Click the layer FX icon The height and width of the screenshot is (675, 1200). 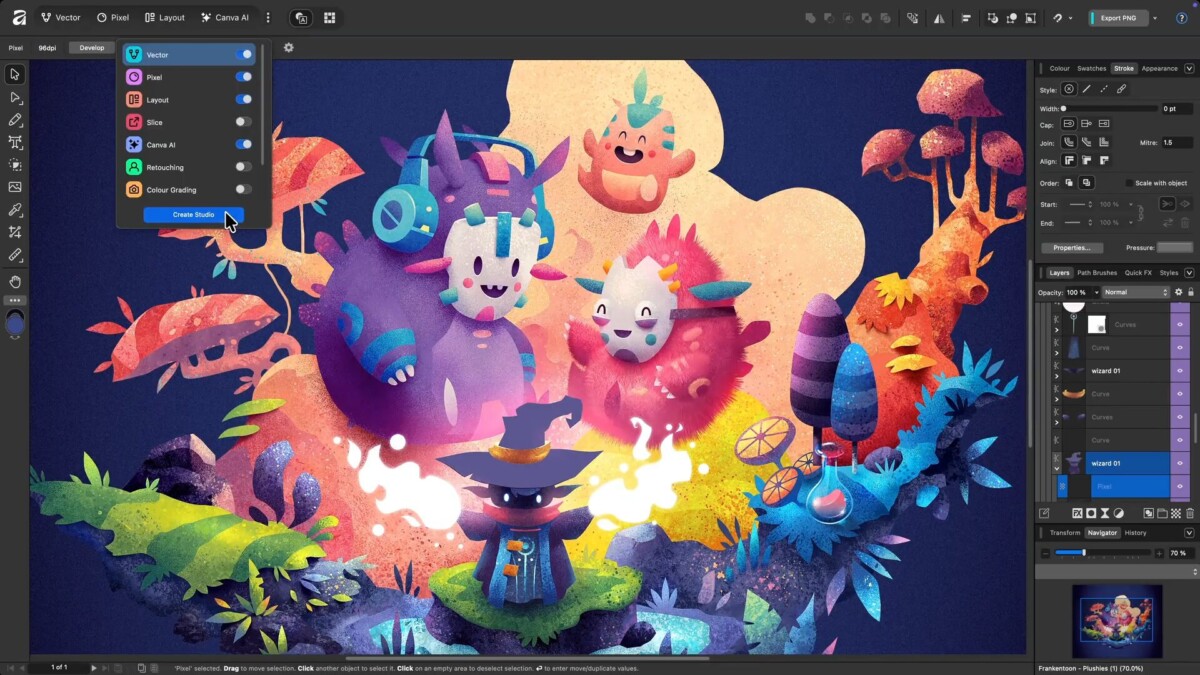click(1077, 513)
